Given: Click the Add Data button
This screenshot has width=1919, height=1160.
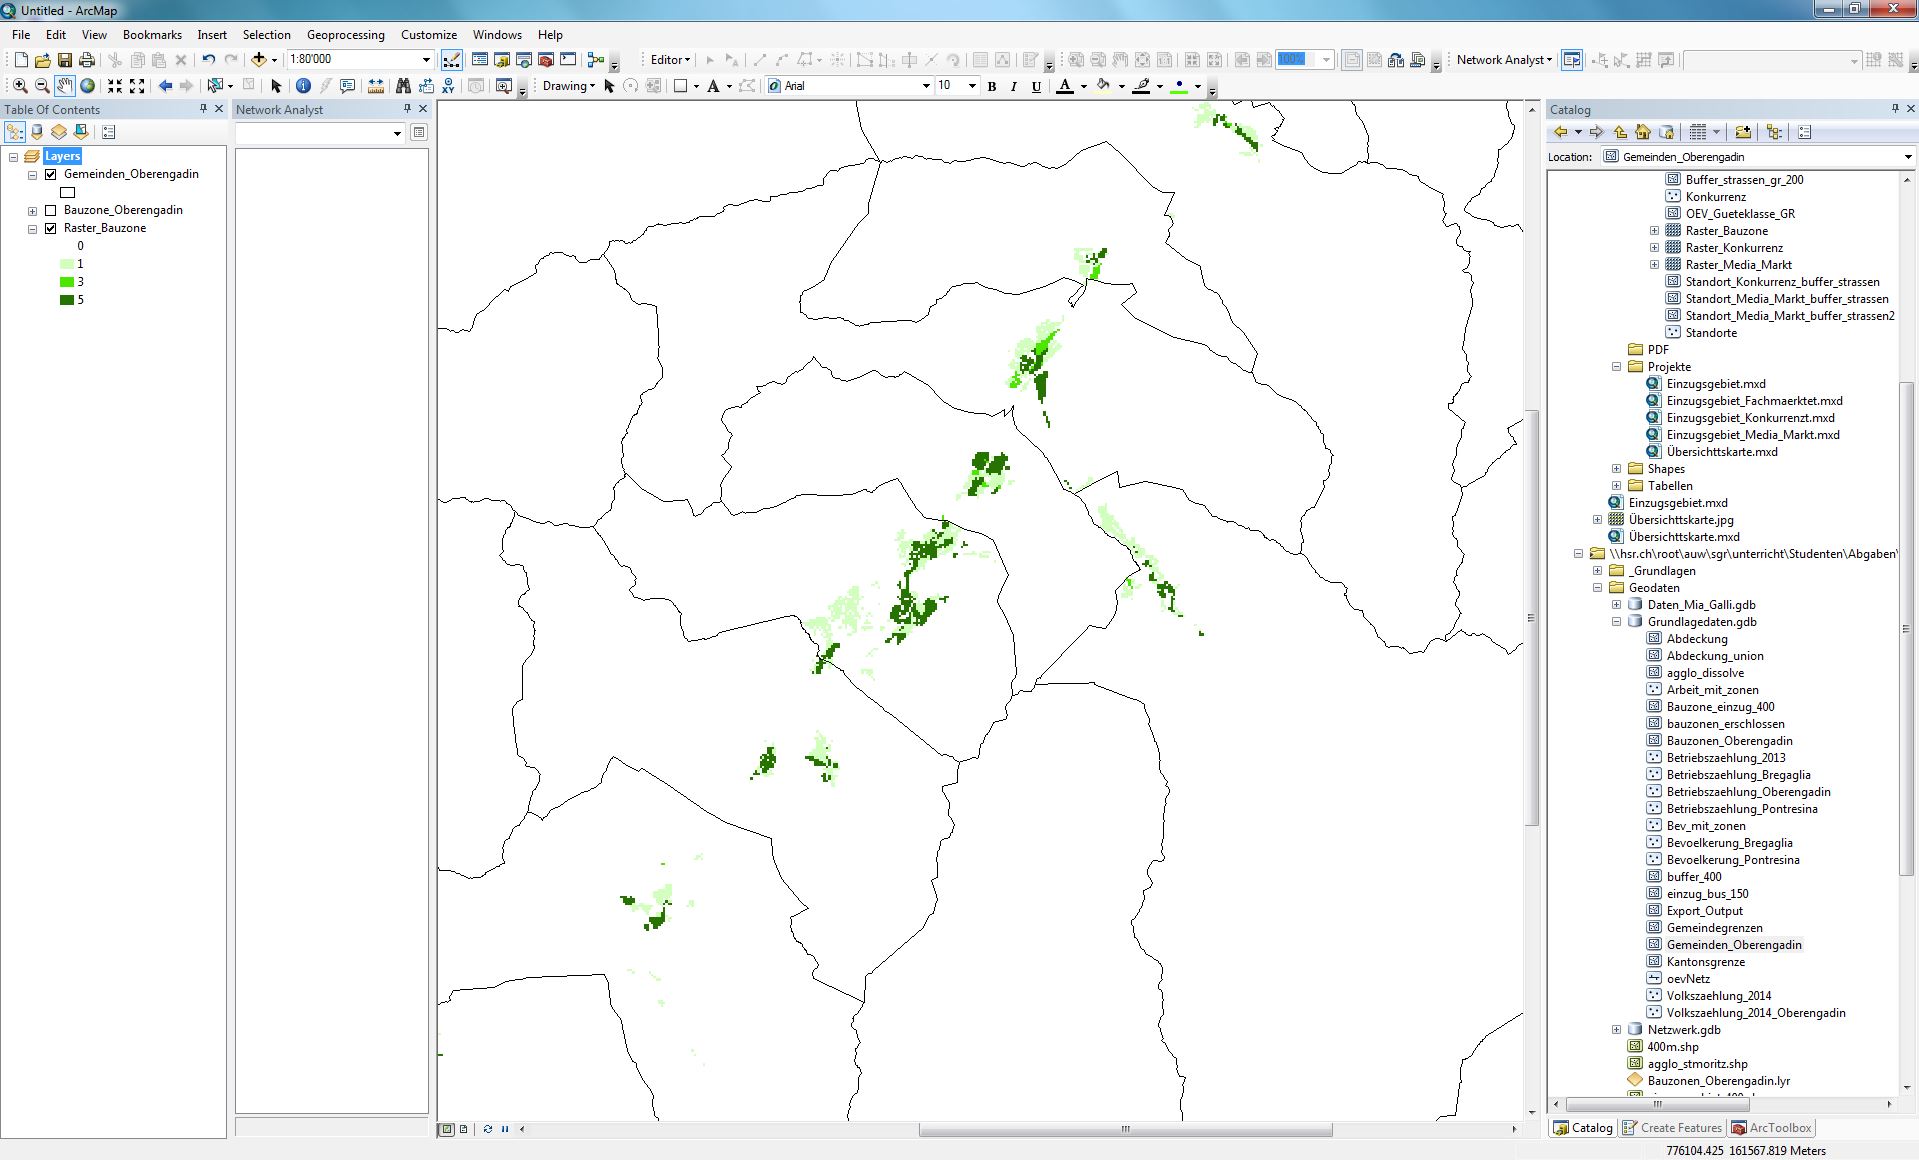Looking at the screenshot, I should pyautogui.click(x=259, y=60).
